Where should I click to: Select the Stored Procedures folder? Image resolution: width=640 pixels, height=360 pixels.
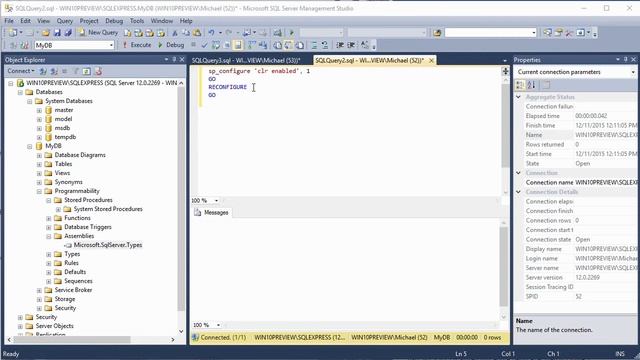88,200
